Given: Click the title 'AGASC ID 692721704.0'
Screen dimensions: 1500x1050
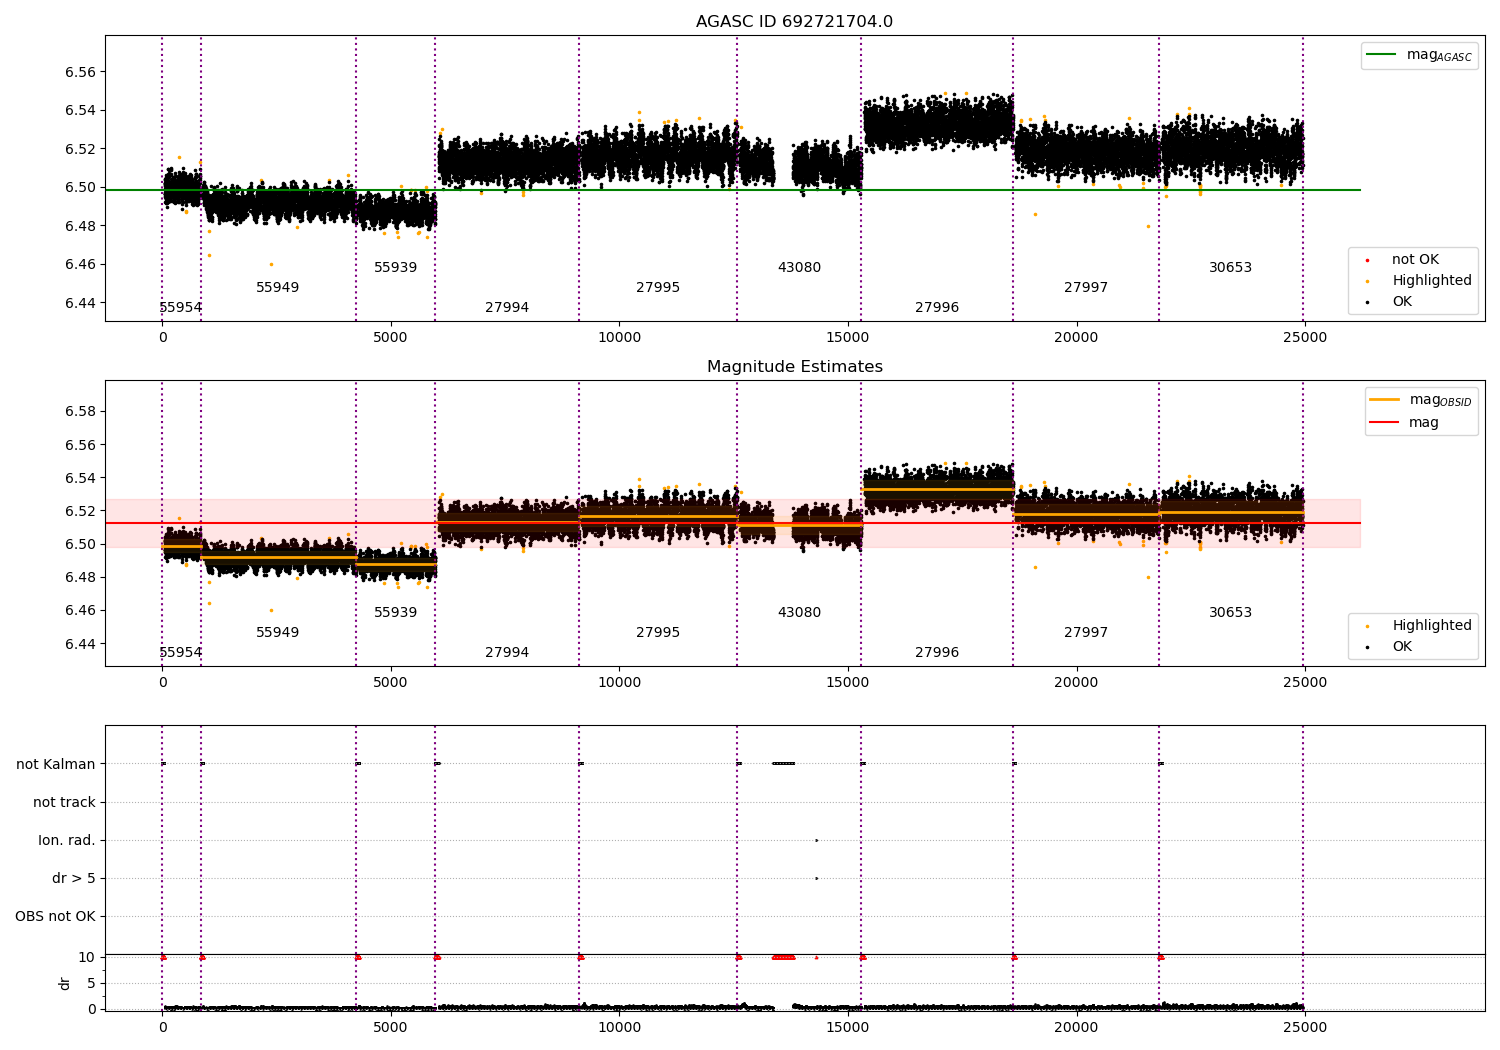Looking at the screenshot, I should coord(794,22).
